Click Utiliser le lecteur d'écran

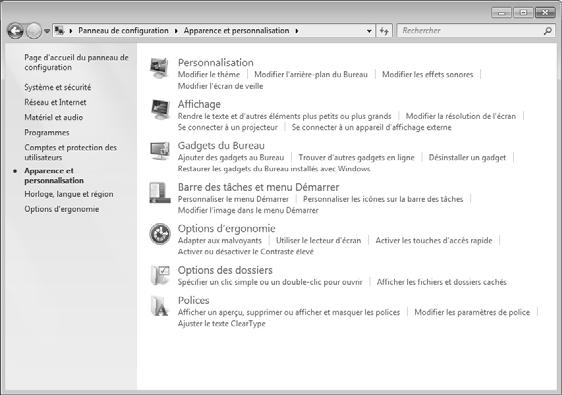(x=318, y=241)
